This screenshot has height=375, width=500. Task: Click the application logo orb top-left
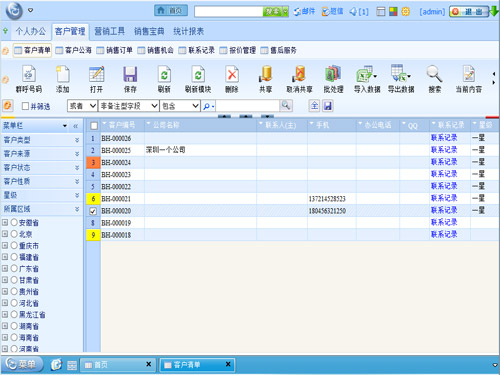click(14, 11)
